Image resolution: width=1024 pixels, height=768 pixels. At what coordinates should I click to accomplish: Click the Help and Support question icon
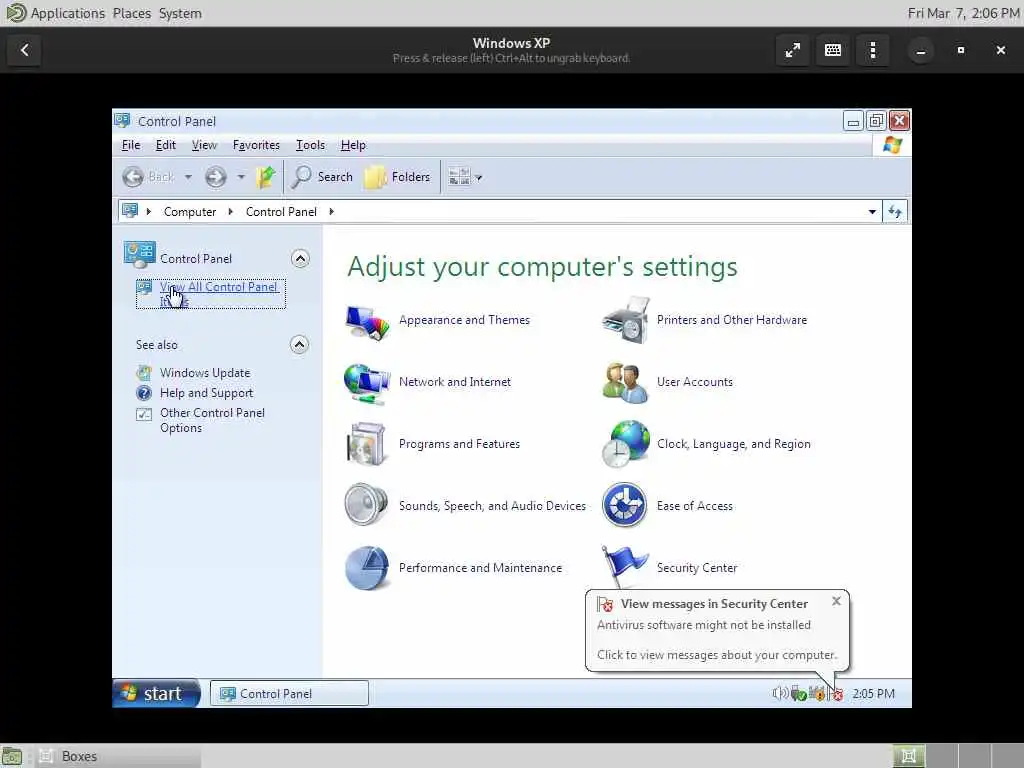144,393
